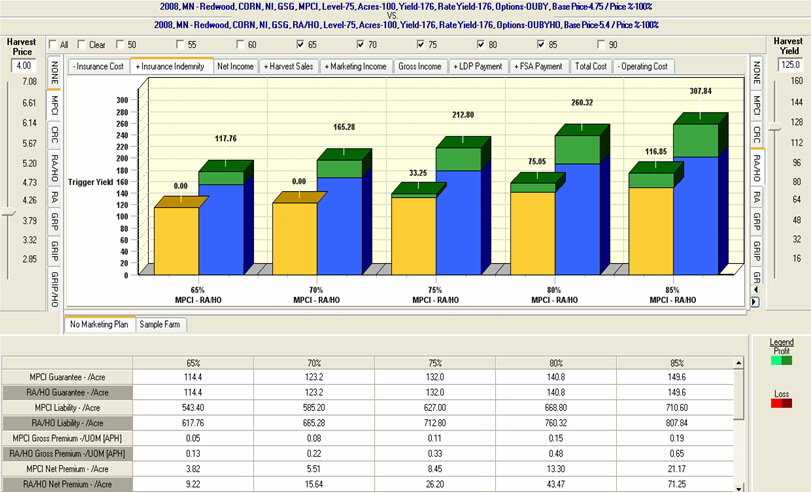Image resolution: width=811 pixels, height=493 pixels.
Task: Click the 543.40 table cell
Action: coord(193,408)
